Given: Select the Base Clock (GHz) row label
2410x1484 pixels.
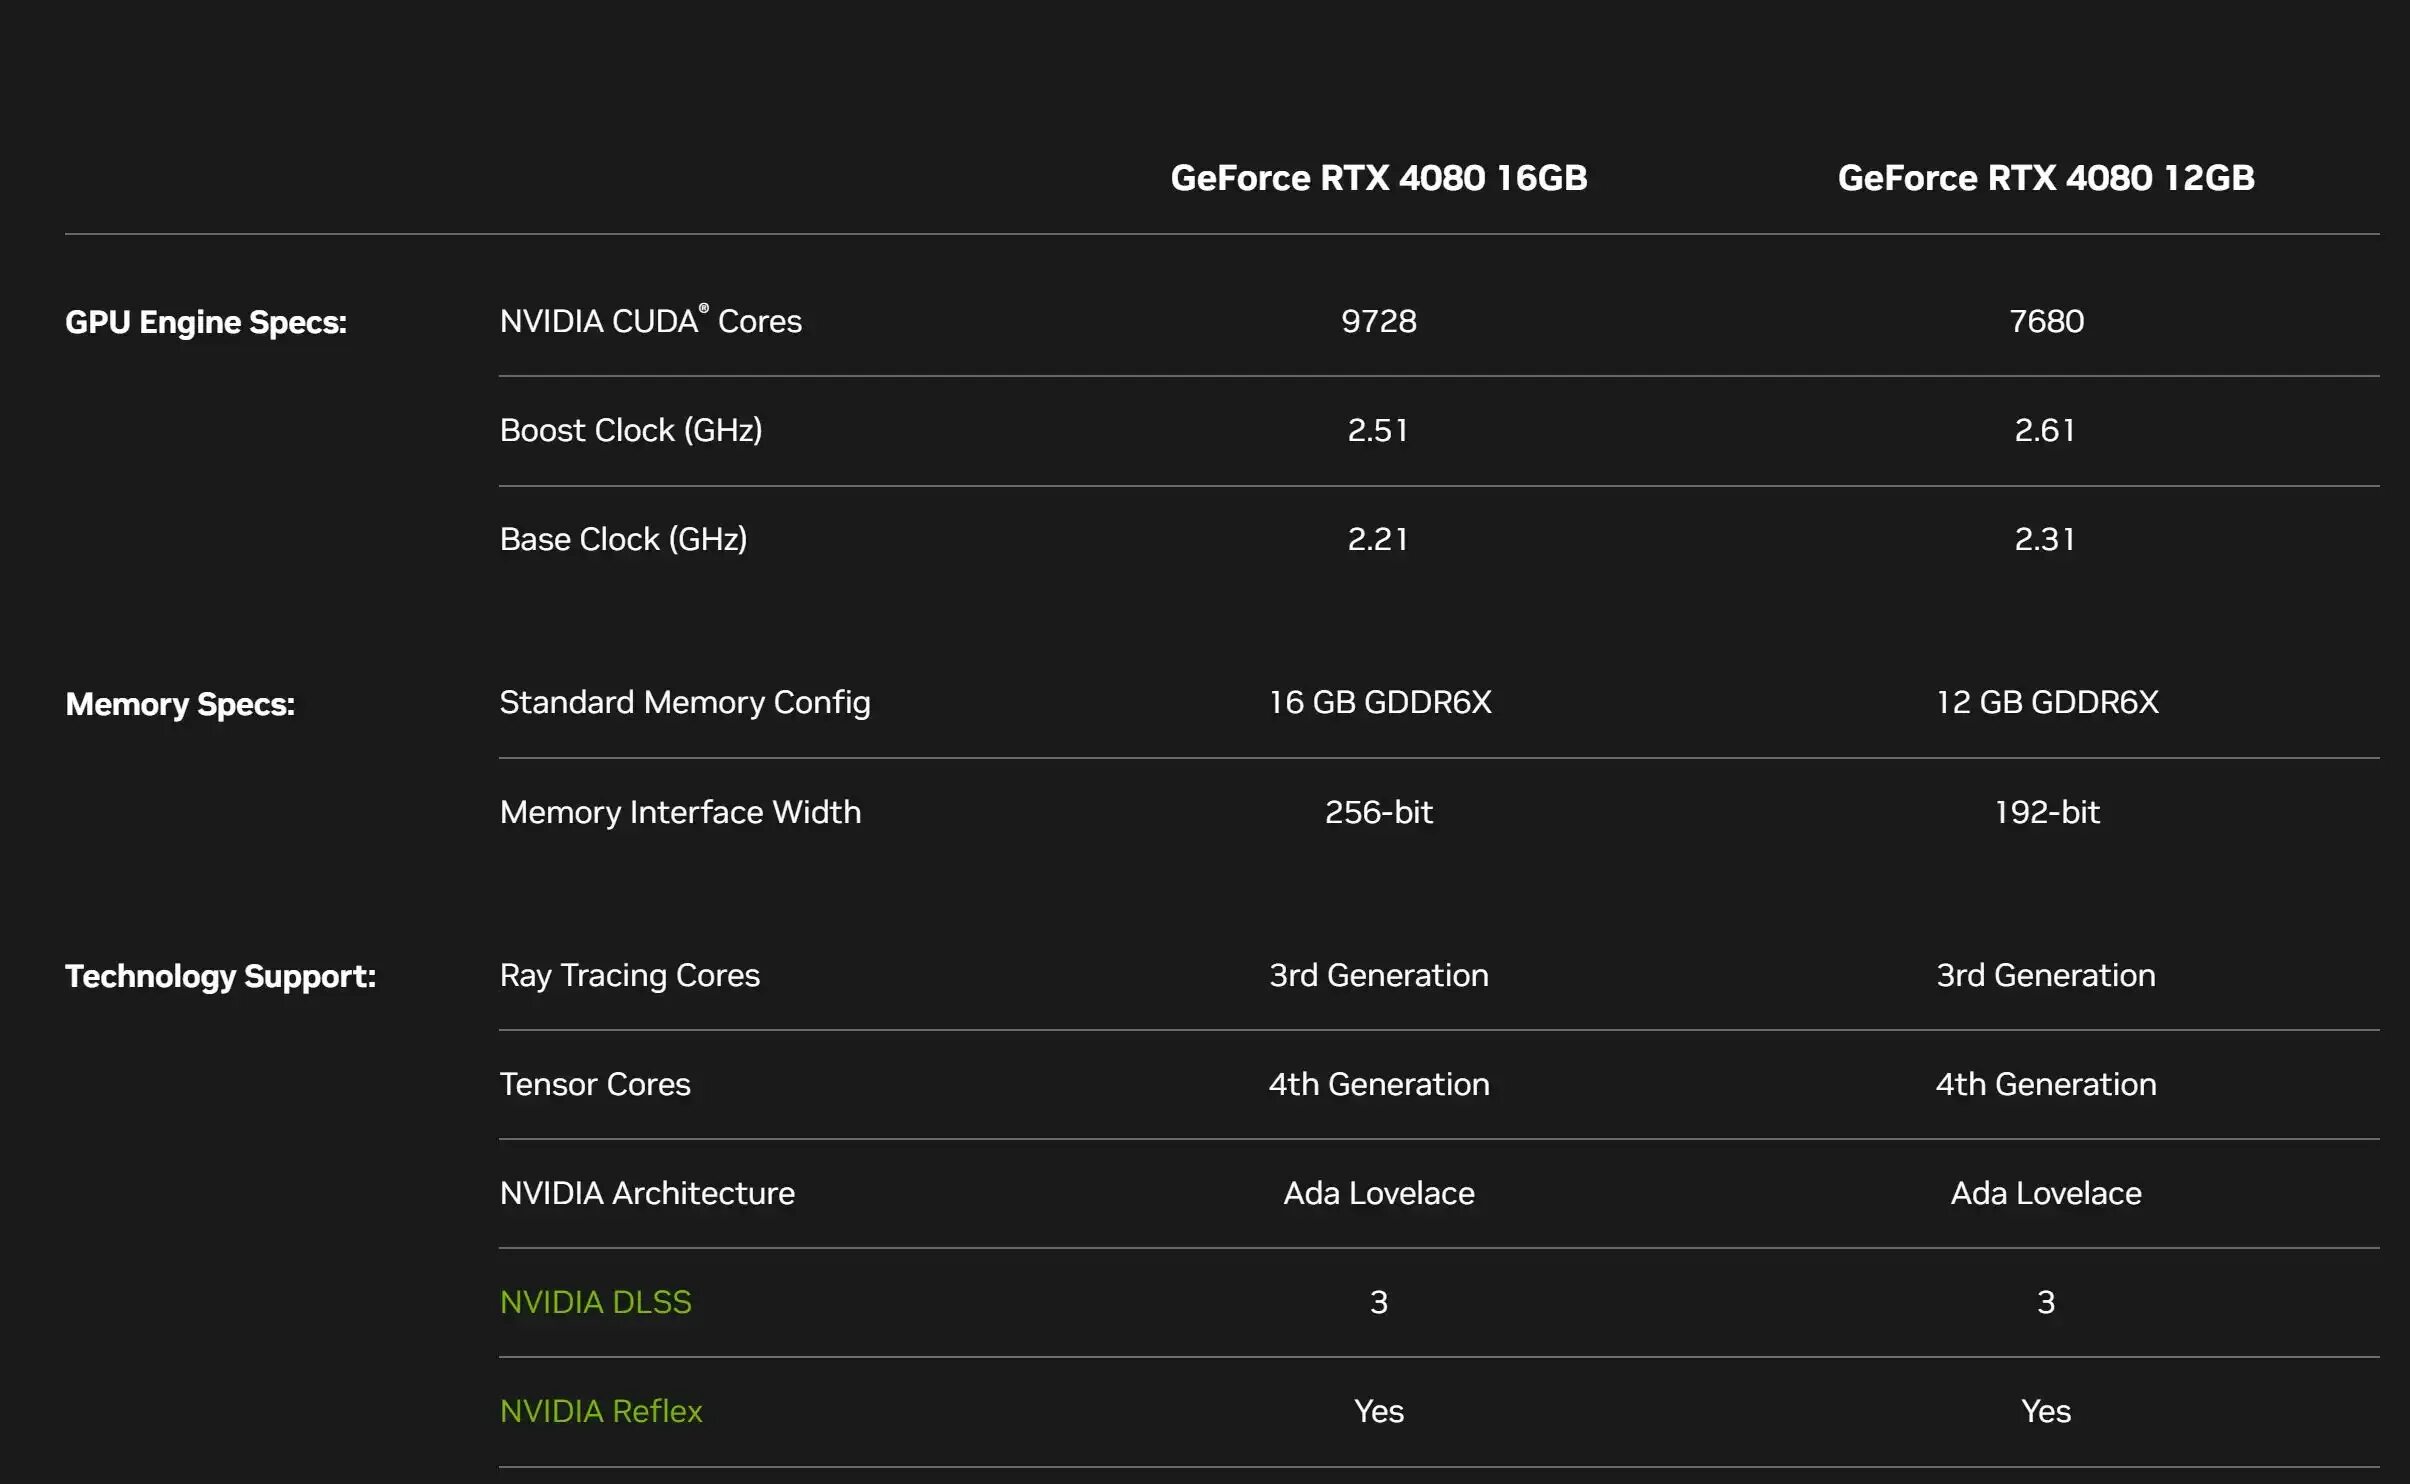Looking at the screenshot, I should pyautogui.click(x=624, y=539).
